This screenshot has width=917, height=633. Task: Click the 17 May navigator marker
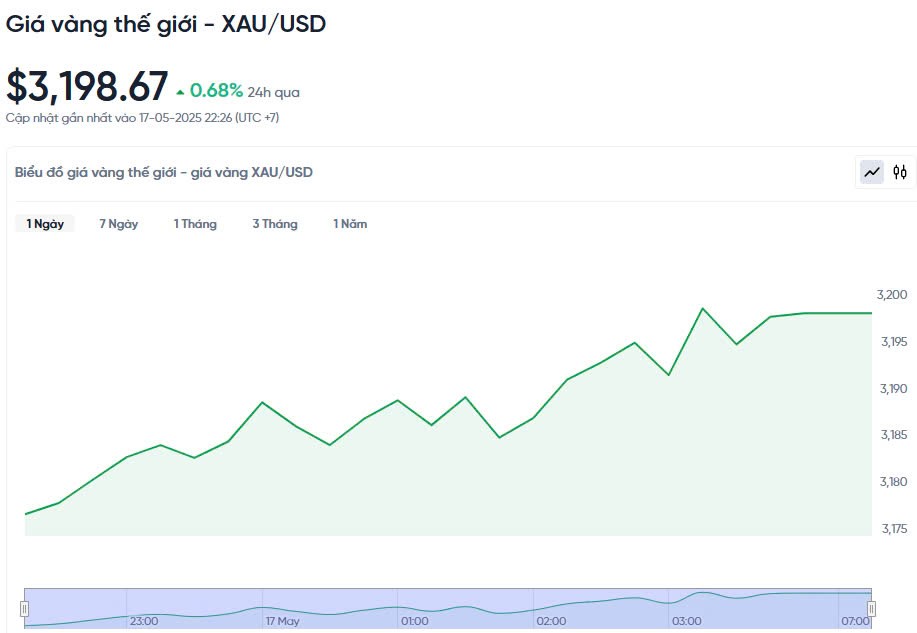(282, 621)
